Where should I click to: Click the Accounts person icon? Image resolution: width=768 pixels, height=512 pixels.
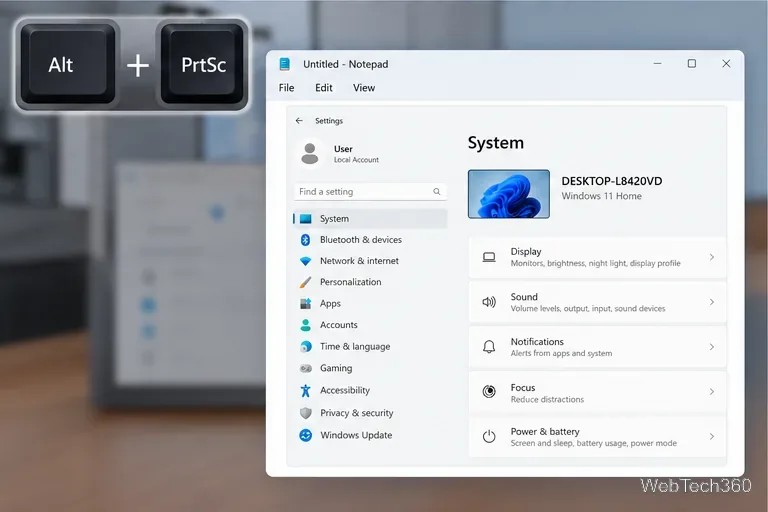[x=306, y=325]
